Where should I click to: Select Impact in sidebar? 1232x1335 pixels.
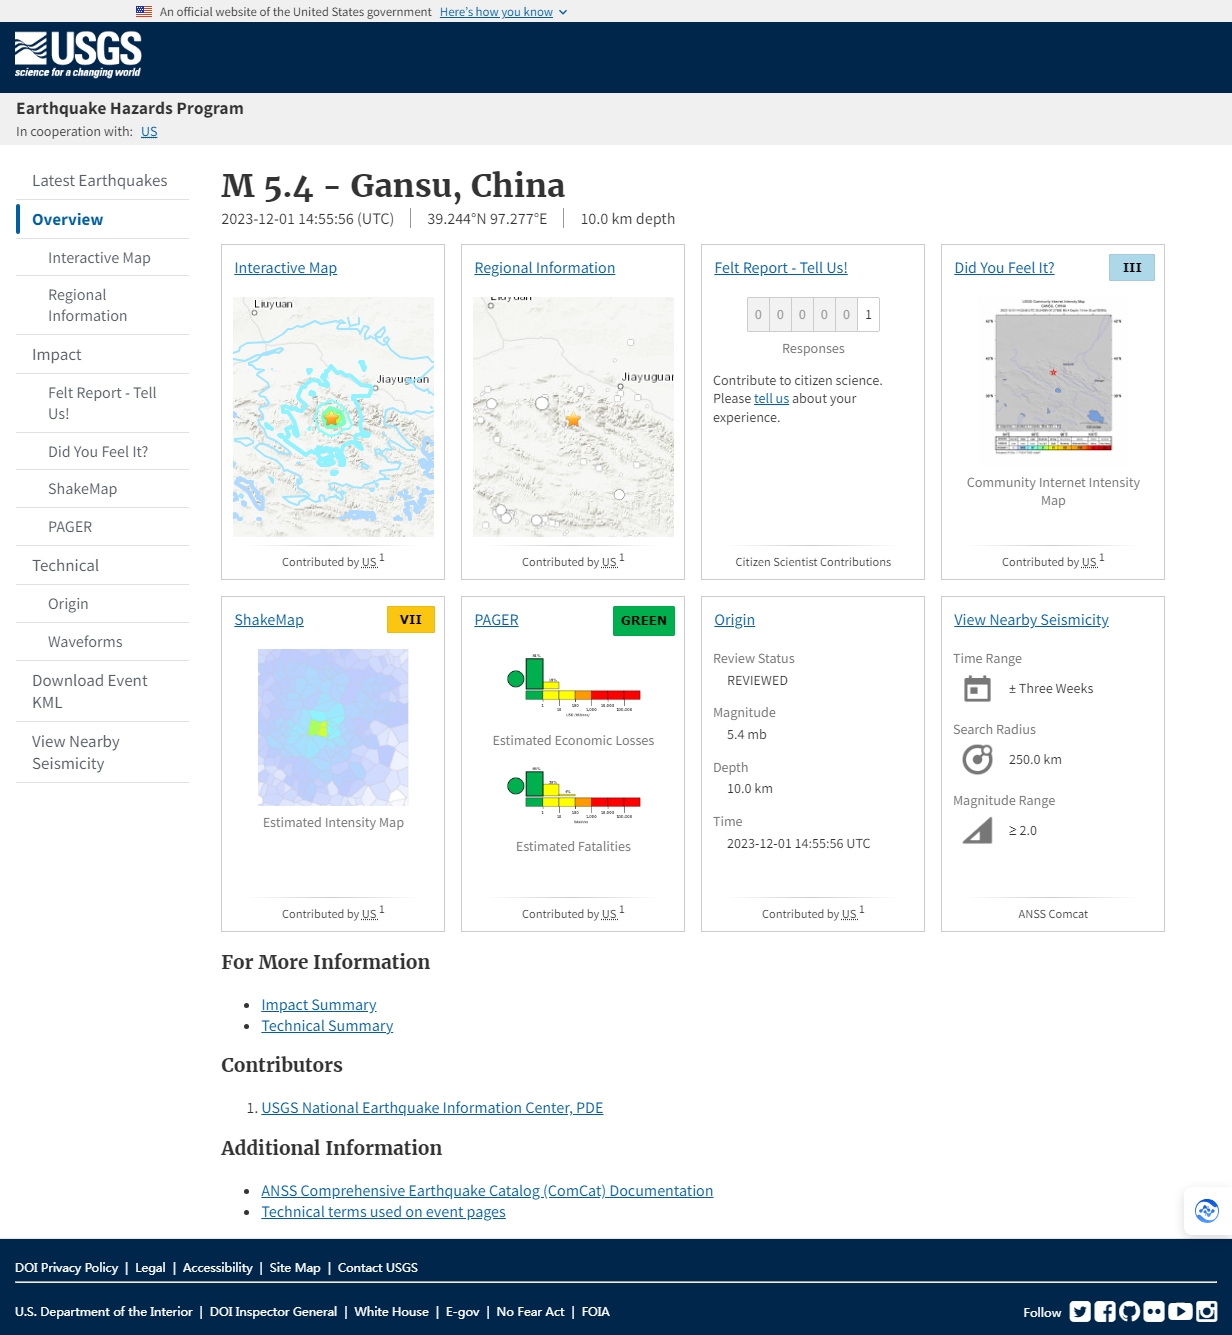57,354
